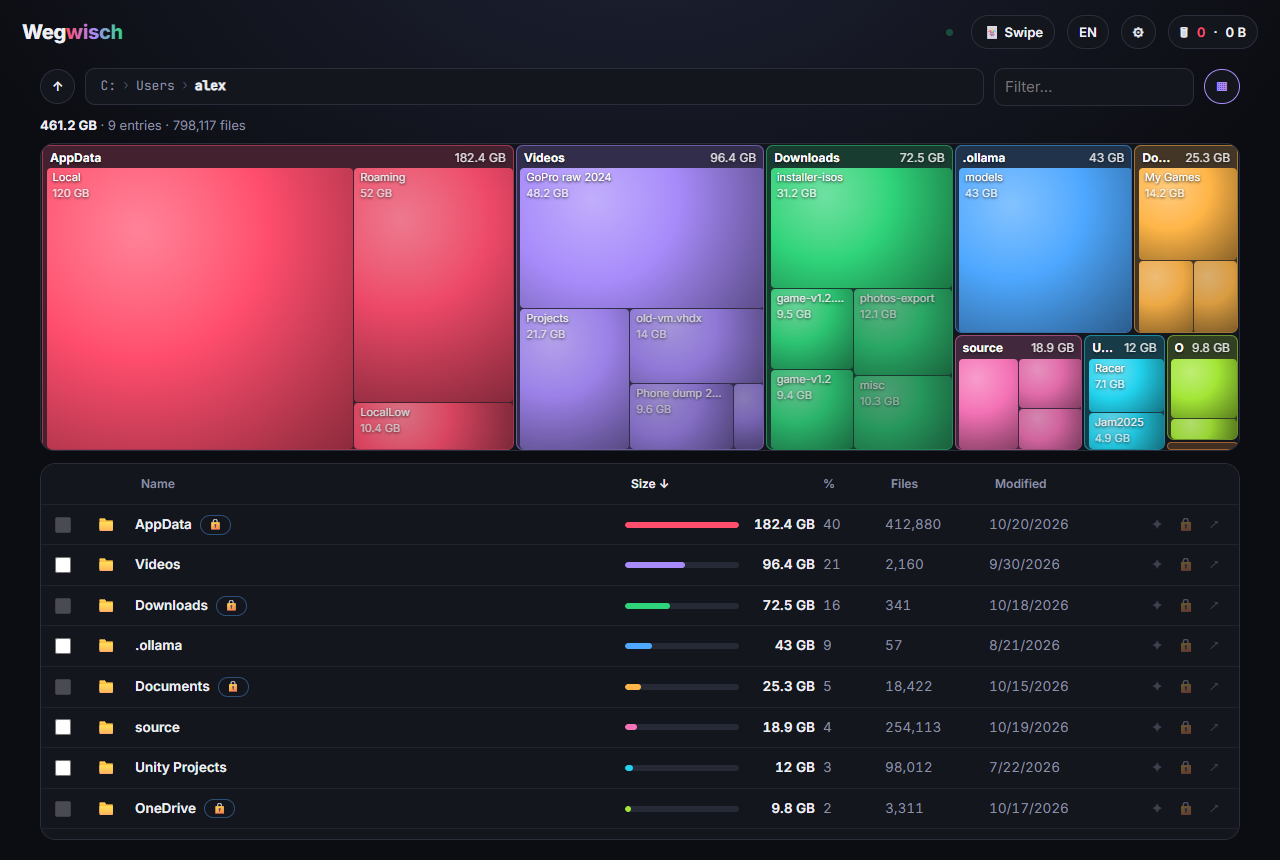Click the AppData row checkbox

[x=63, y=524]
